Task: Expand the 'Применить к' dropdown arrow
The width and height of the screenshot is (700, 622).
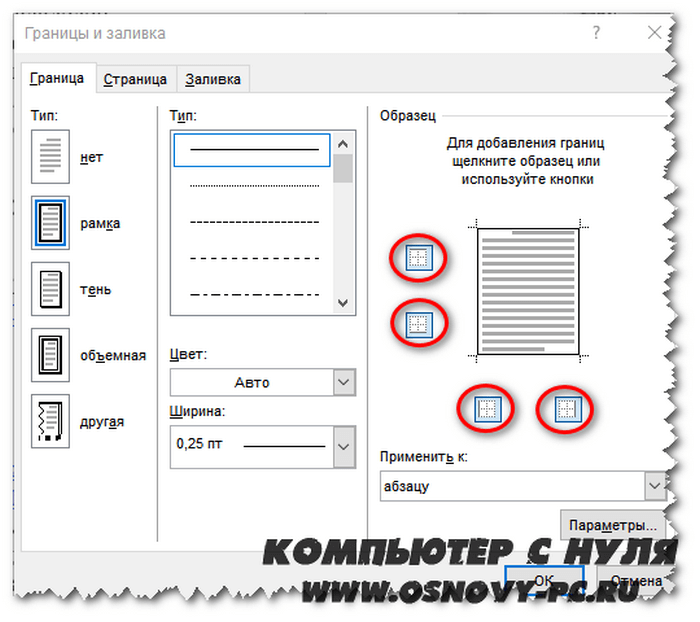Action: coord(655,485)
